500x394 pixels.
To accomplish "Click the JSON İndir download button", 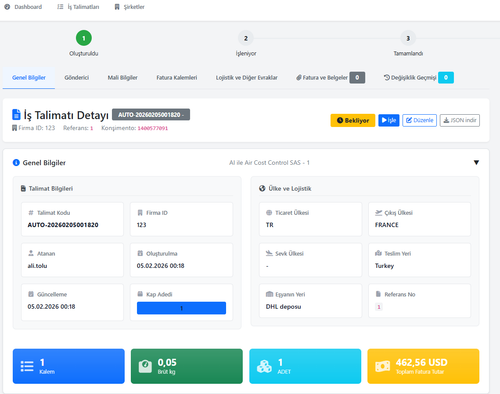I will pos(460,120).
